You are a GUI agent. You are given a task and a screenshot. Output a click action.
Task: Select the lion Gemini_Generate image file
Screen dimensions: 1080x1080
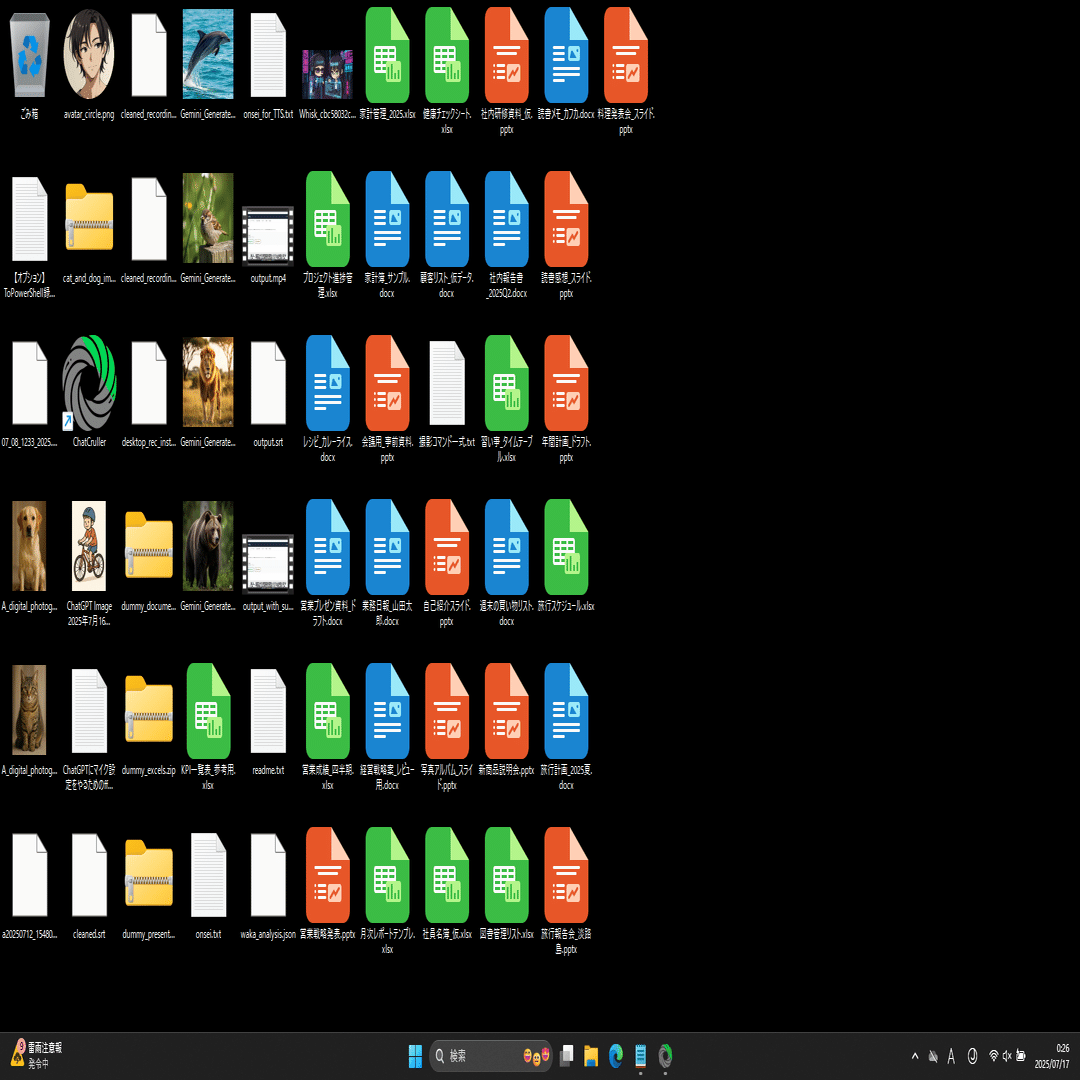click(x=208, y=382)
